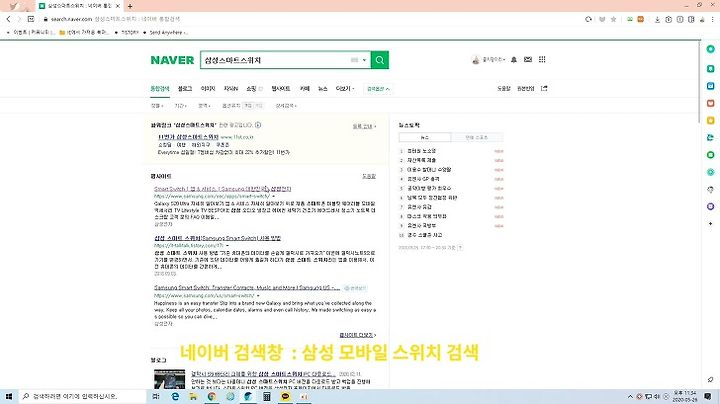Viewport: 720px width, 404px height.
Task: Click the NAVER logo
Action: coord(172,60)
